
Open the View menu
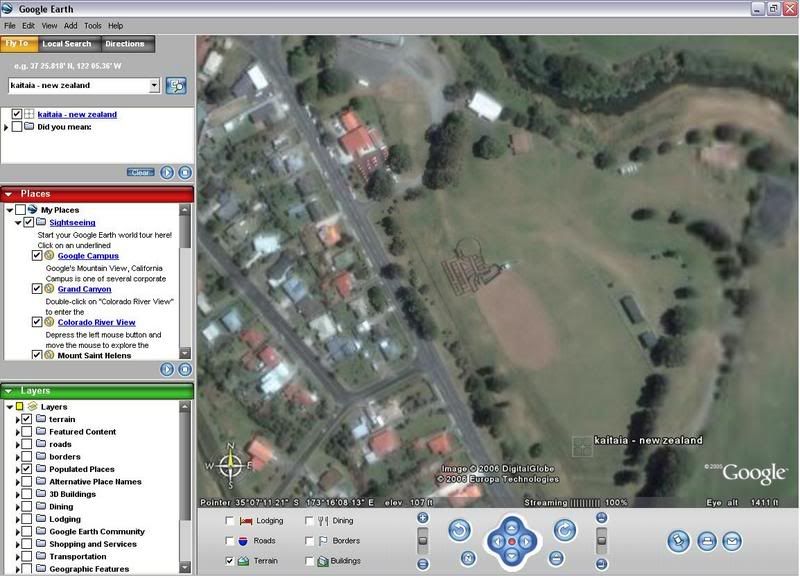(49, 26)
